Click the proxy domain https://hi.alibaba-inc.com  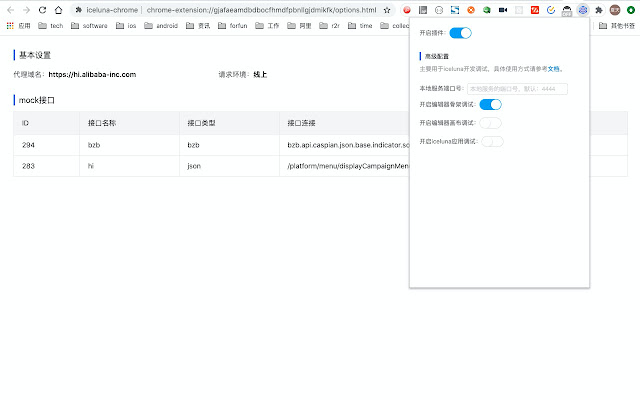(x=92, y=74)
